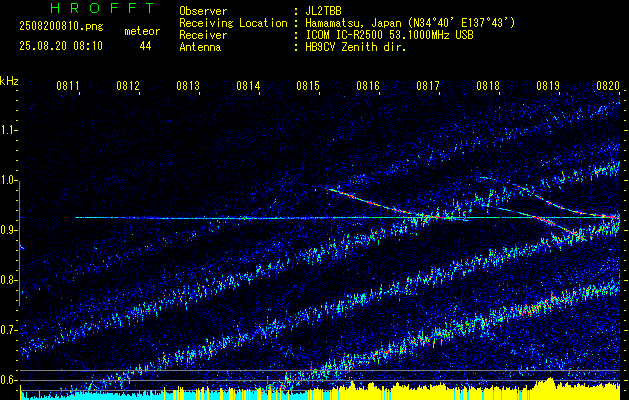Click the HROFFT title text

(x=103, y=8)
